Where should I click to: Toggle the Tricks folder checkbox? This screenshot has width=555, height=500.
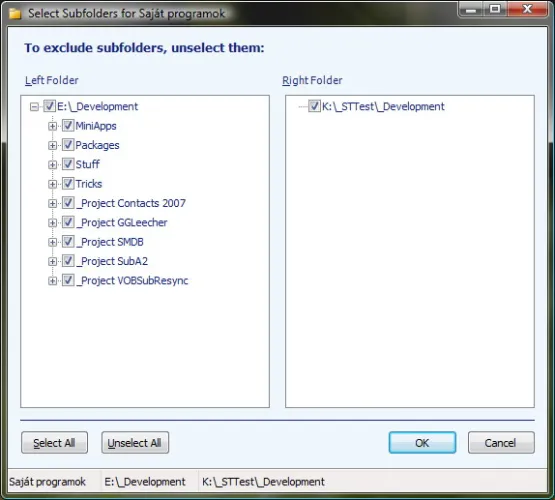click(x=68, y=184)
